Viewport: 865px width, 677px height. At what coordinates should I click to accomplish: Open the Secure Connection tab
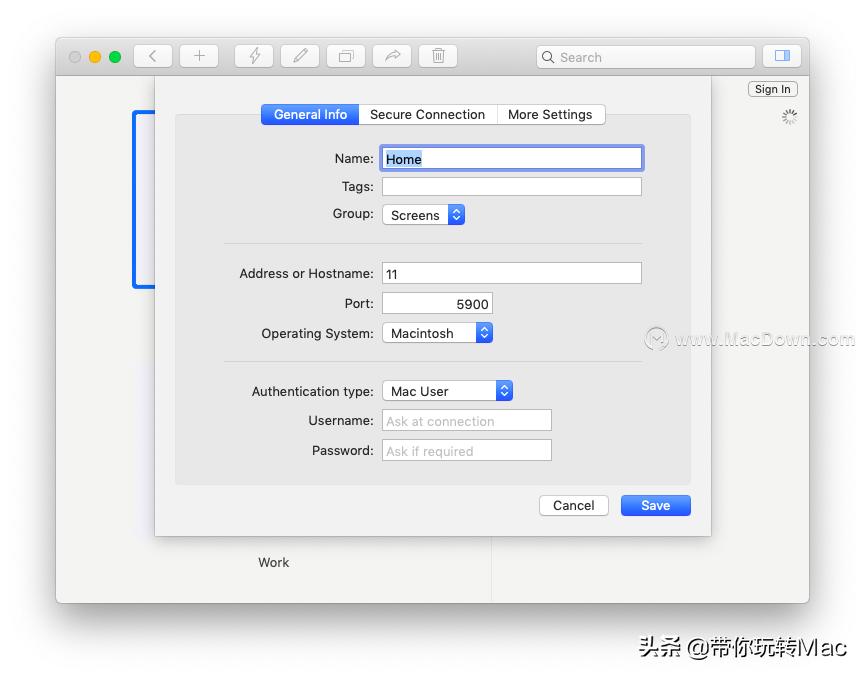click(x=428, y=114)
